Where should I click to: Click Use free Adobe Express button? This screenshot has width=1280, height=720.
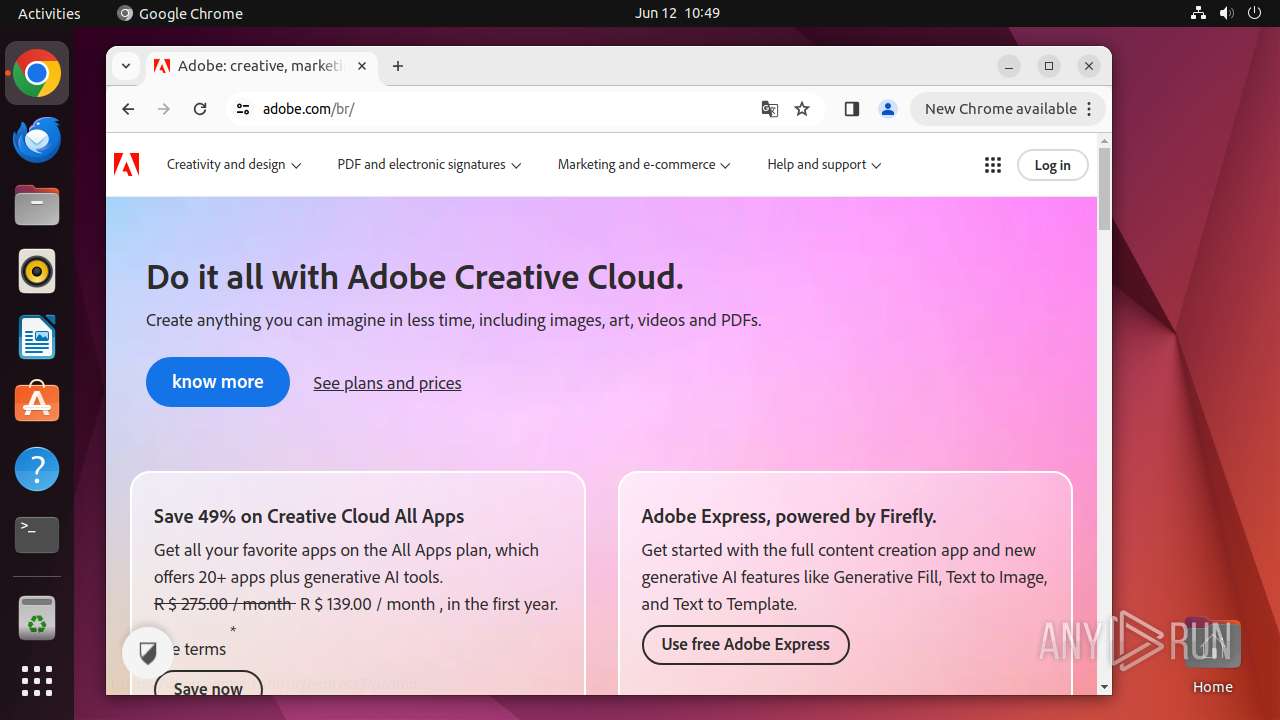(x=745, y=645)
